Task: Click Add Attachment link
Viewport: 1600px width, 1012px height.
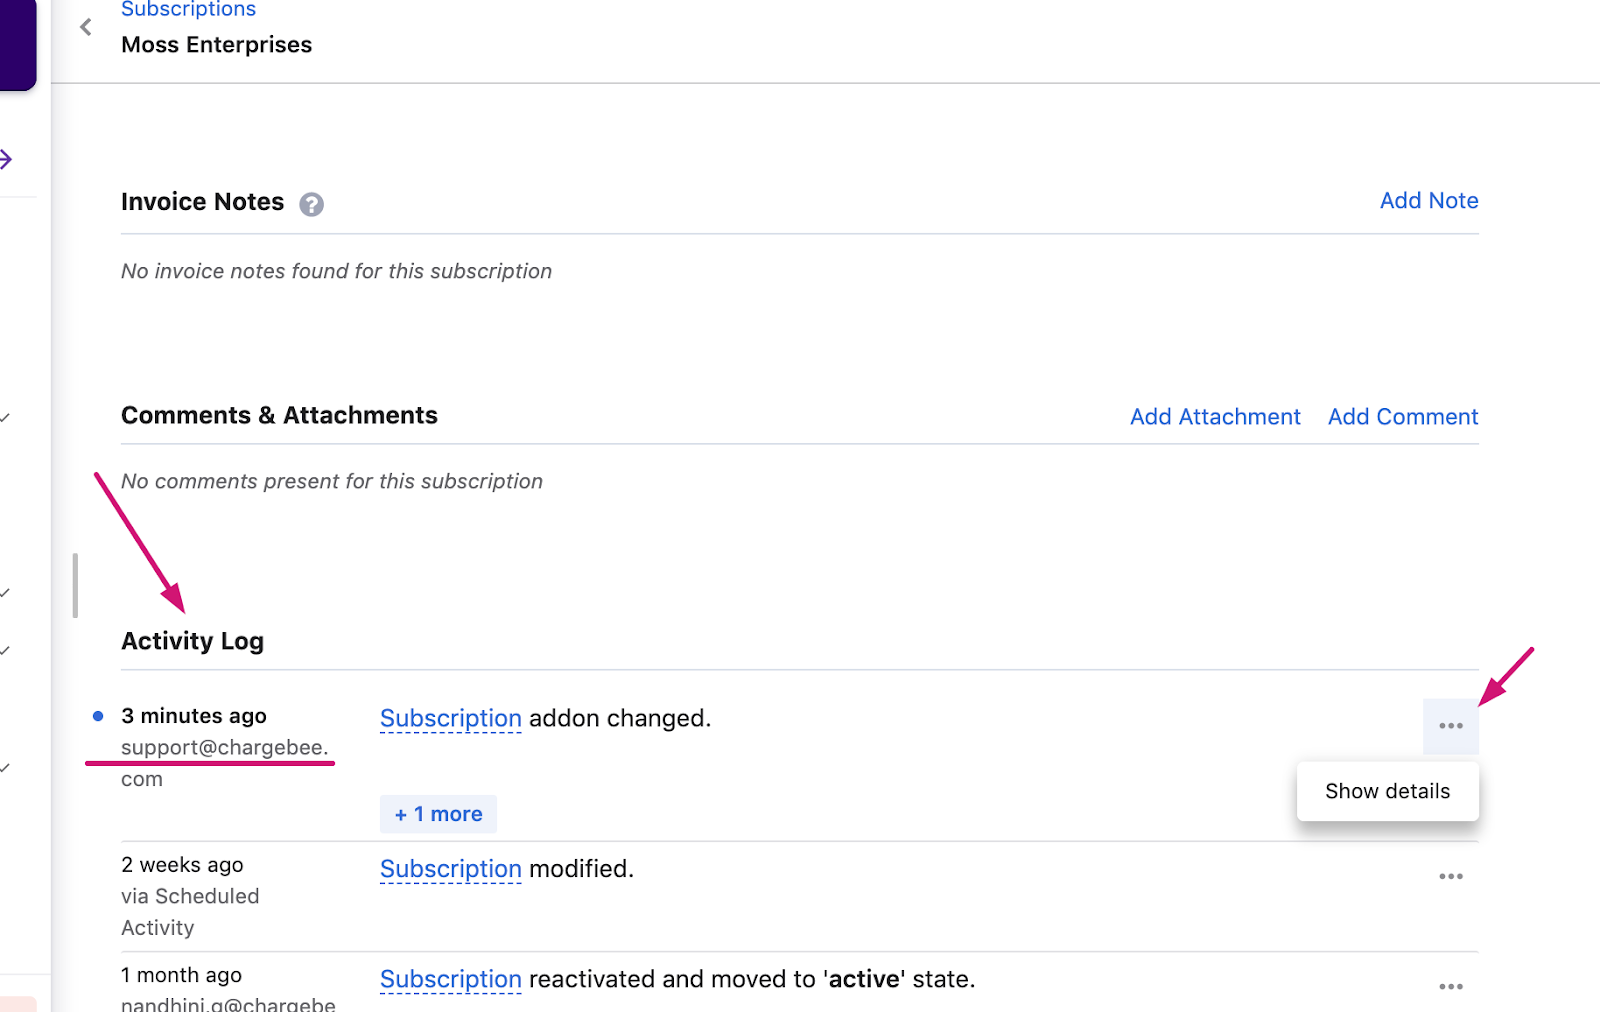Action: pos(1214,417)
